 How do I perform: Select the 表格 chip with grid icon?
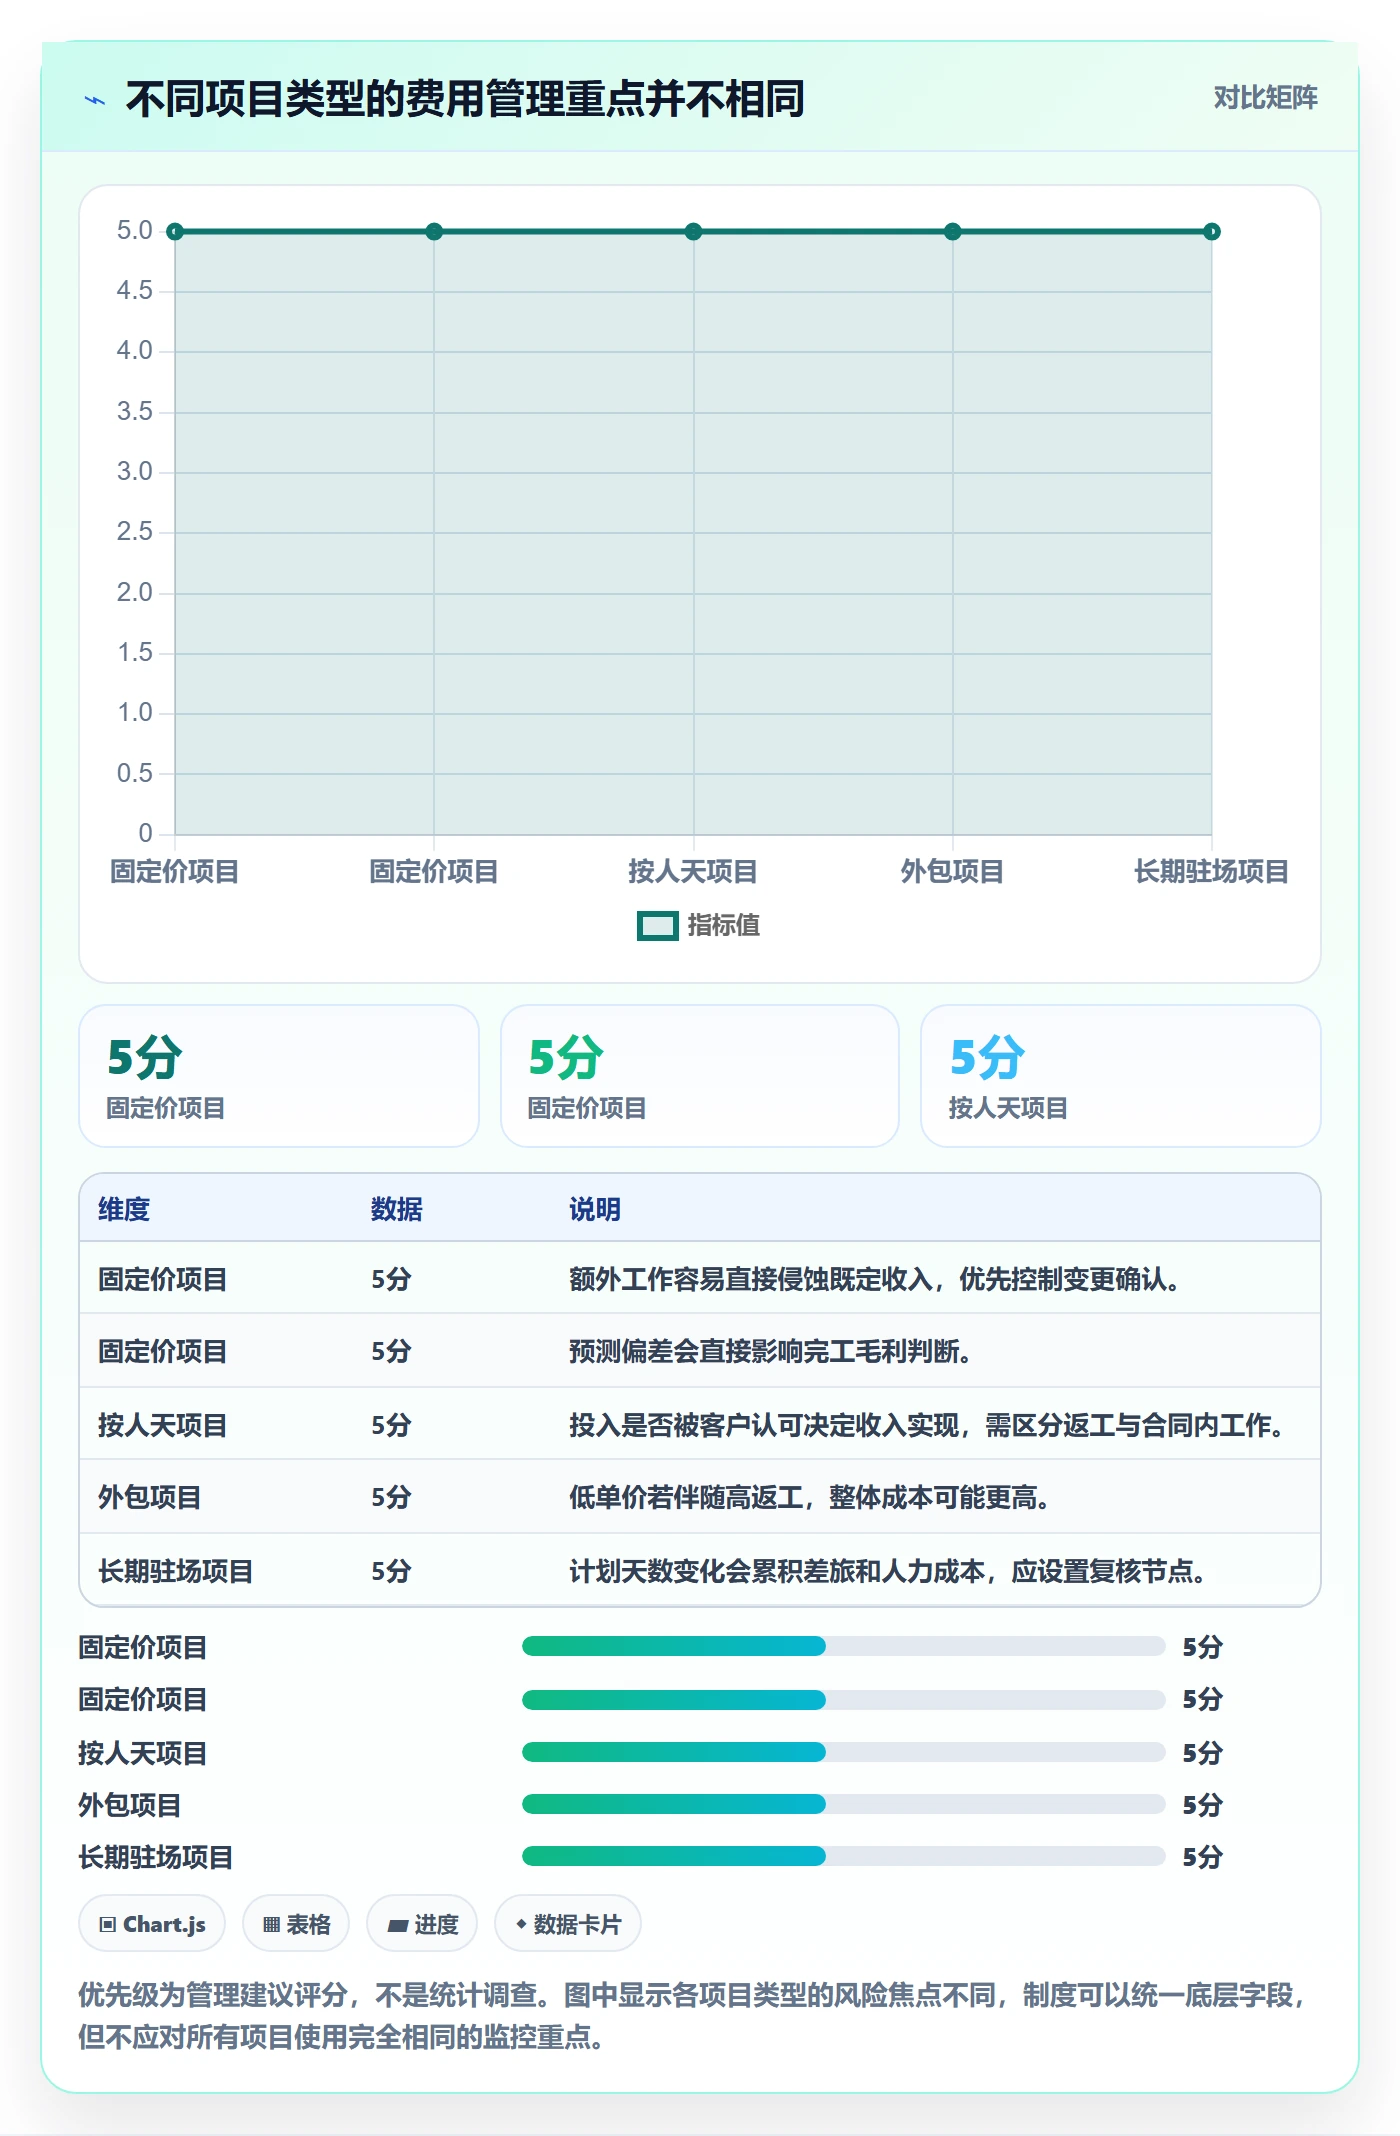pos(296,1924)
